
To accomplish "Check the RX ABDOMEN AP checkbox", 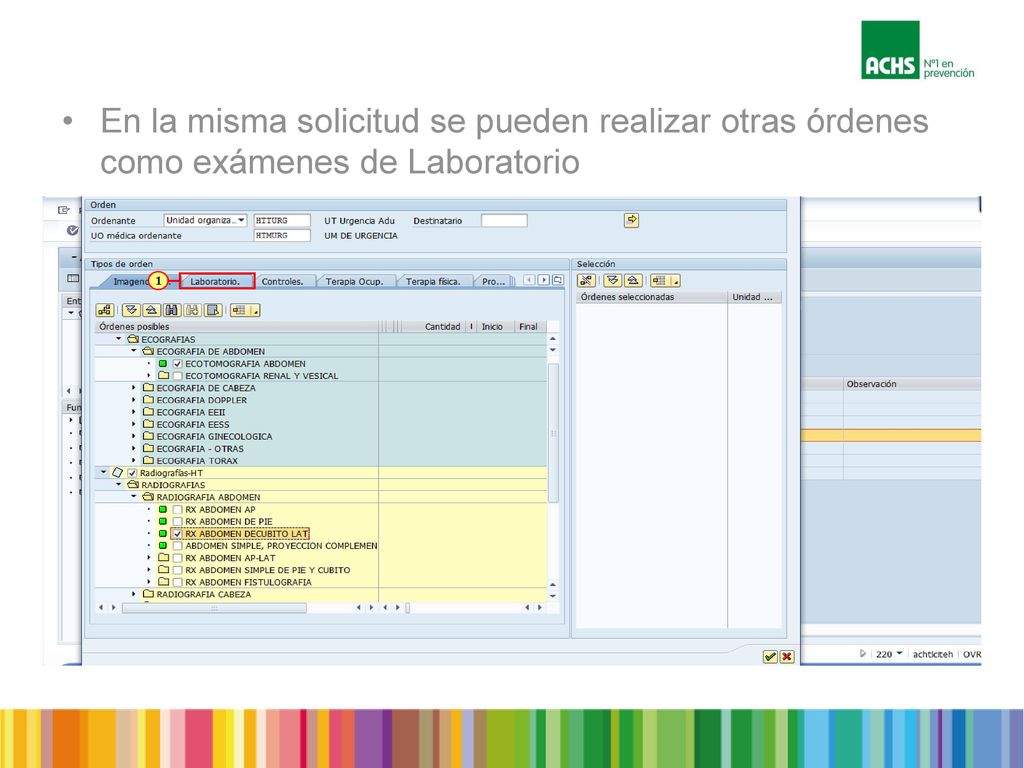I will coord(177,509).
